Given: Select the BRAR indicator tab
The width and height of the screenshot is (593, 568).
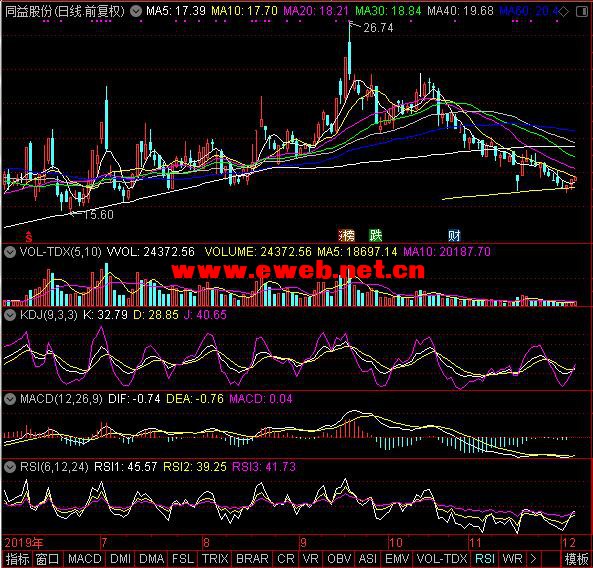Looking at the screenshot, I should coord(252,559).
